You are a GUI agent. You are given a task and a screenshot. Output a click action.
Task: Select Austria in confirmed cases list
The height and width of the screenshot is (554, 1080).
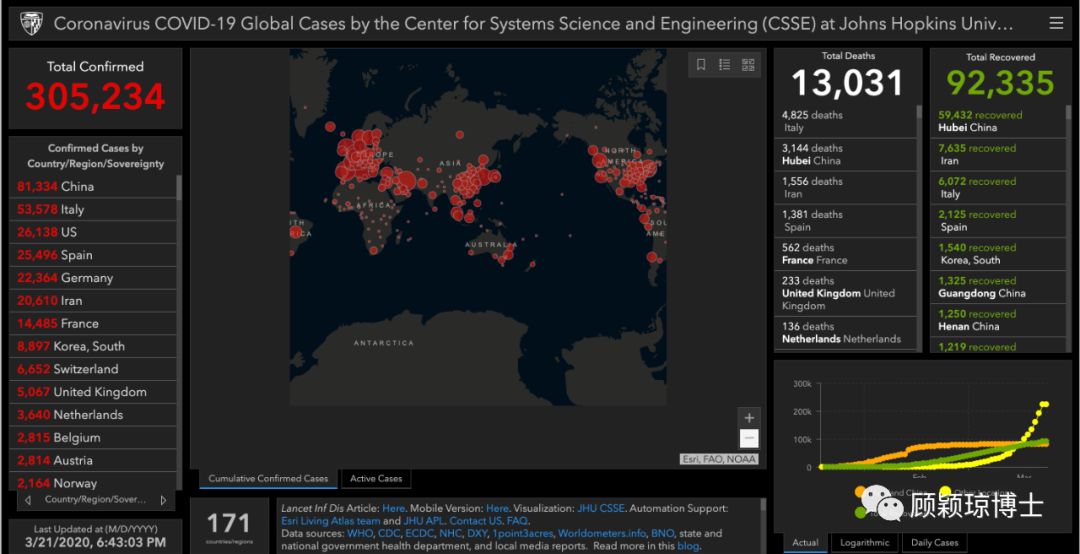click(x=93, y=460)
